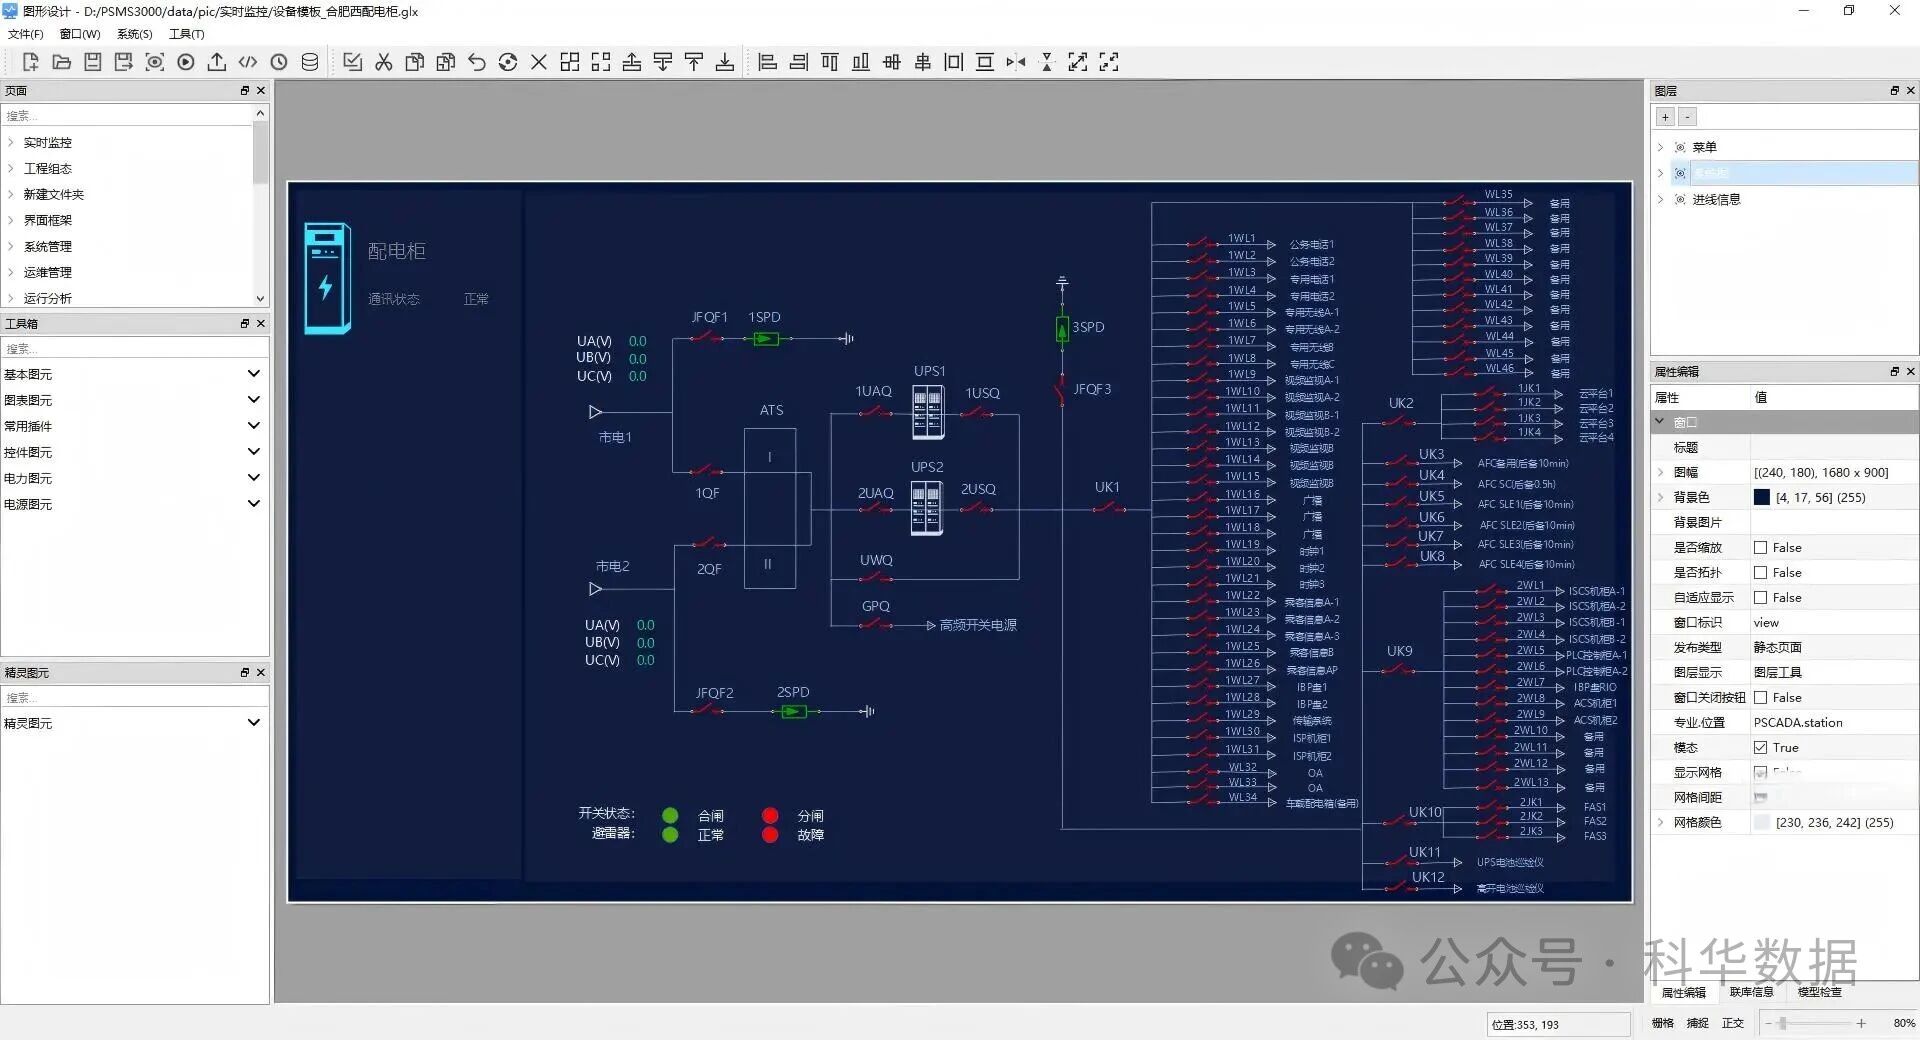The image size is (1920, 1040).
Task: Click the scissors cut icon
Action: pyautogui.click(x=384, y=62)
